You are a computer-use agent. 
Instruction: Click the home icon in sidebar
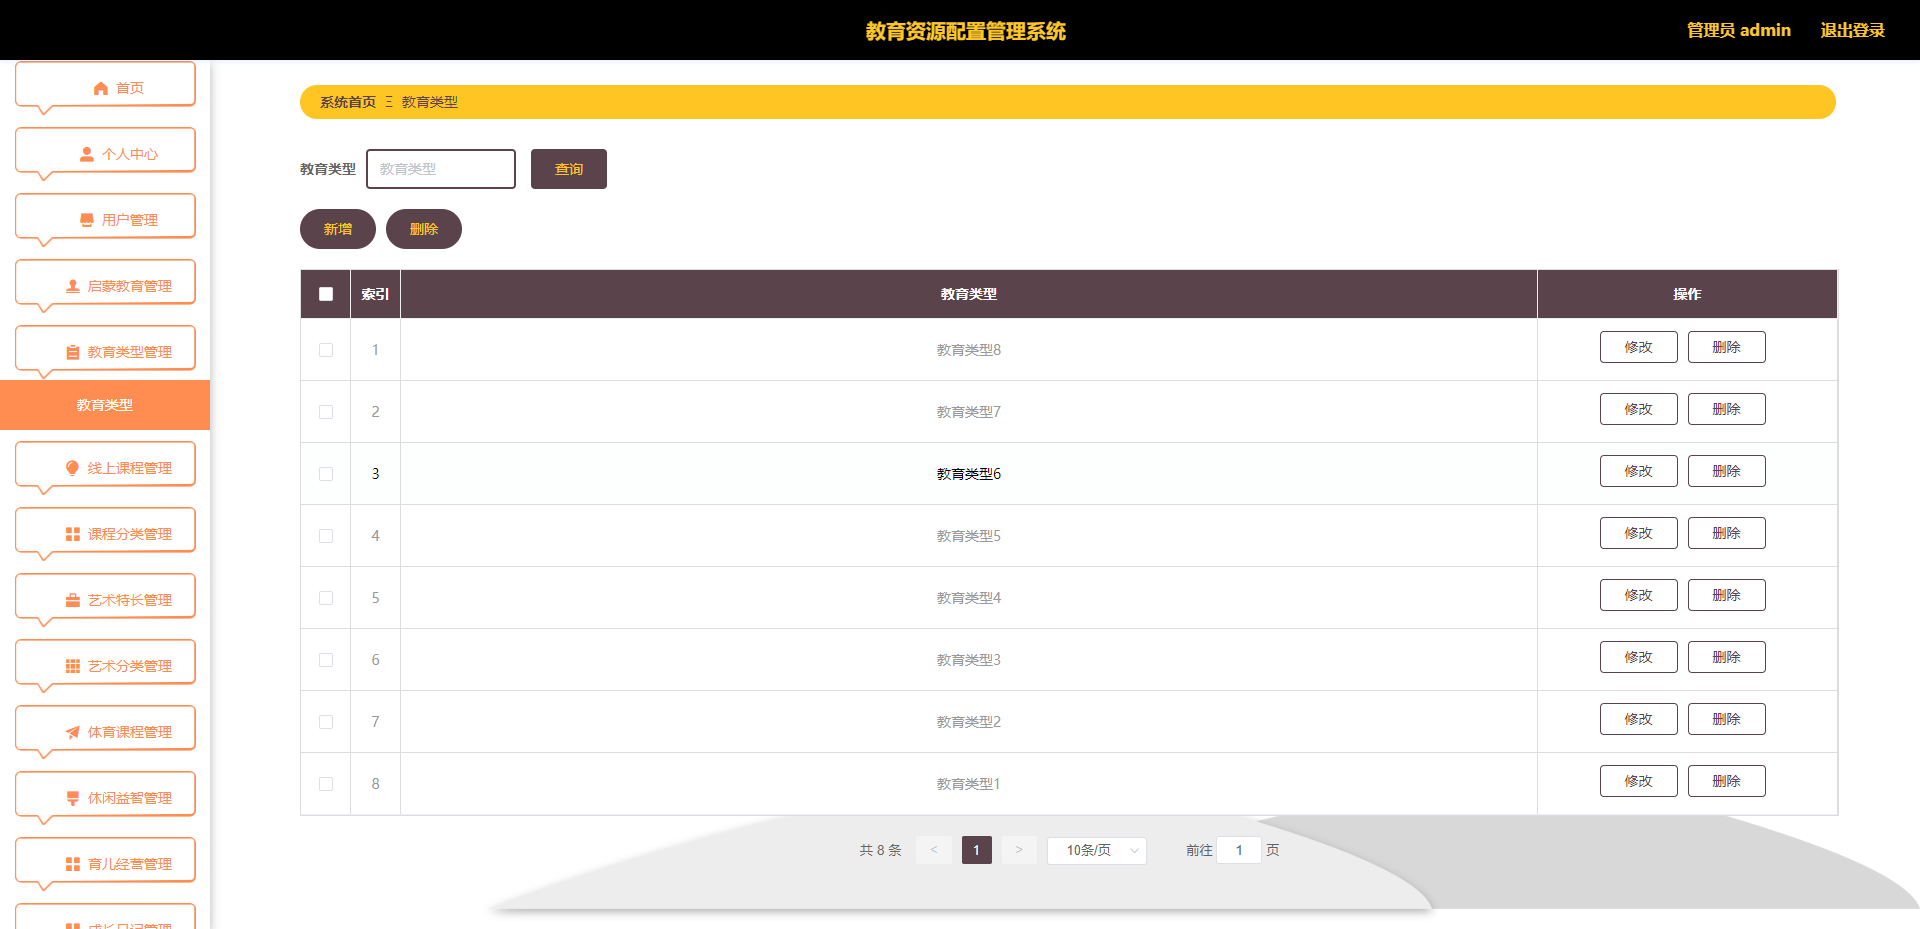tap(100, 88)
